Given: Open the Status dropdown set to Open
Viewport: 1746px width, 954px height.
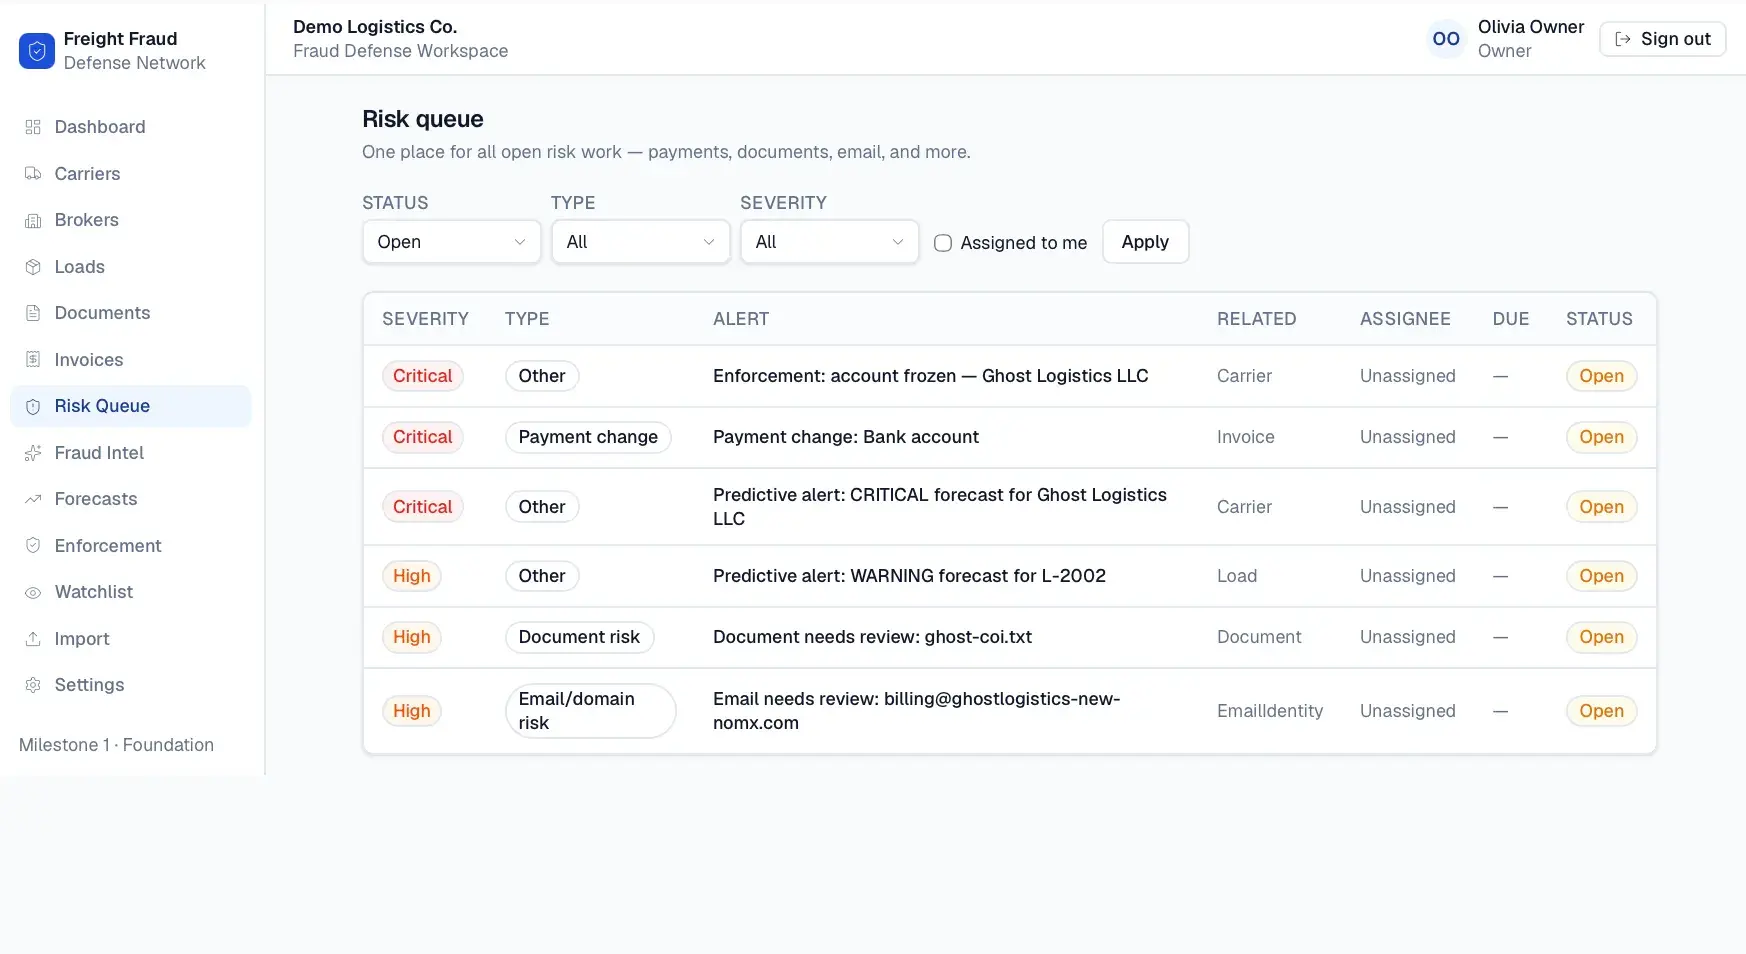Looking at the screenshot, I should [x=451, y=242].
